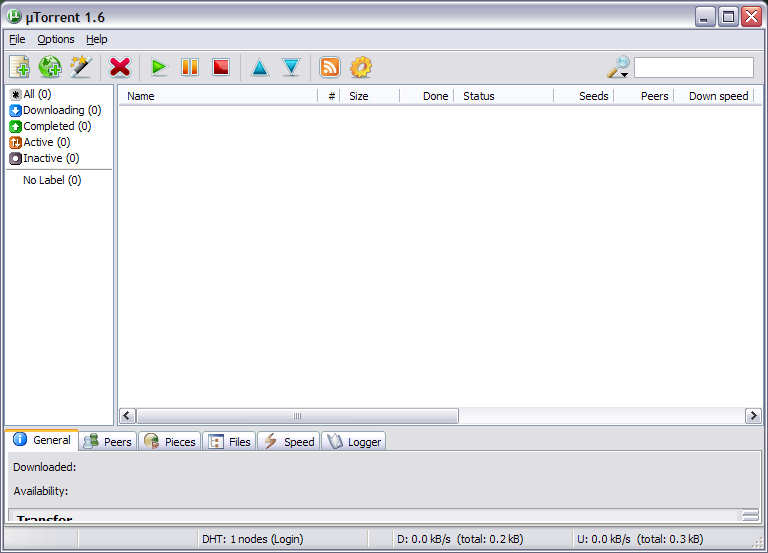Image resolution: width=768 pixels, height=553 pixels.
Task: Switch to the Logger tab
Action: click(x=354, y=441)
